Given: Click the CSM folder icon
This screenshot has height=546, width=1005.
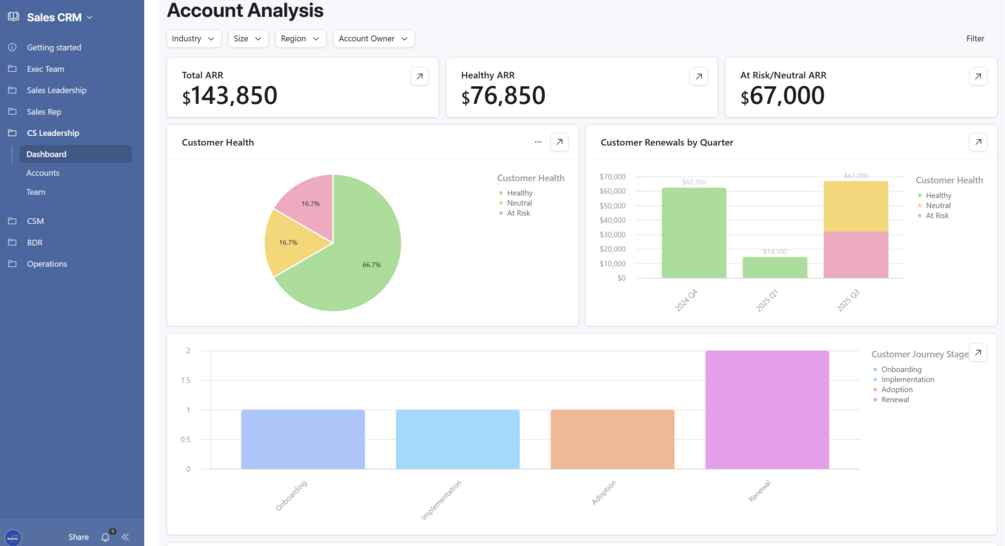Looking at the screenshot, I should pos(12,221).
